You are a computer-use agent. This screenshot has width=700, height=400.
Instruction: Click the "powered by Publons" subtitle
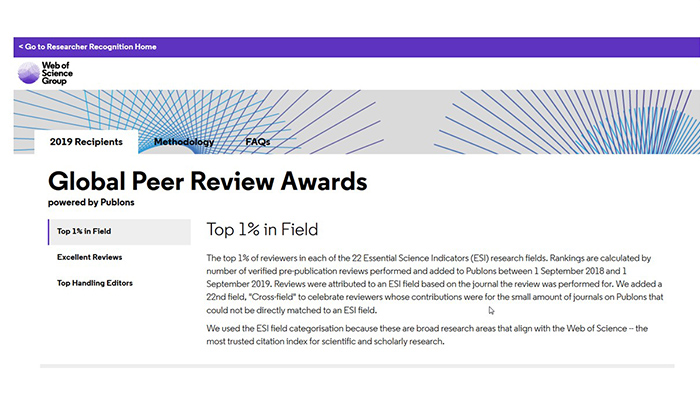pos(91,202)
